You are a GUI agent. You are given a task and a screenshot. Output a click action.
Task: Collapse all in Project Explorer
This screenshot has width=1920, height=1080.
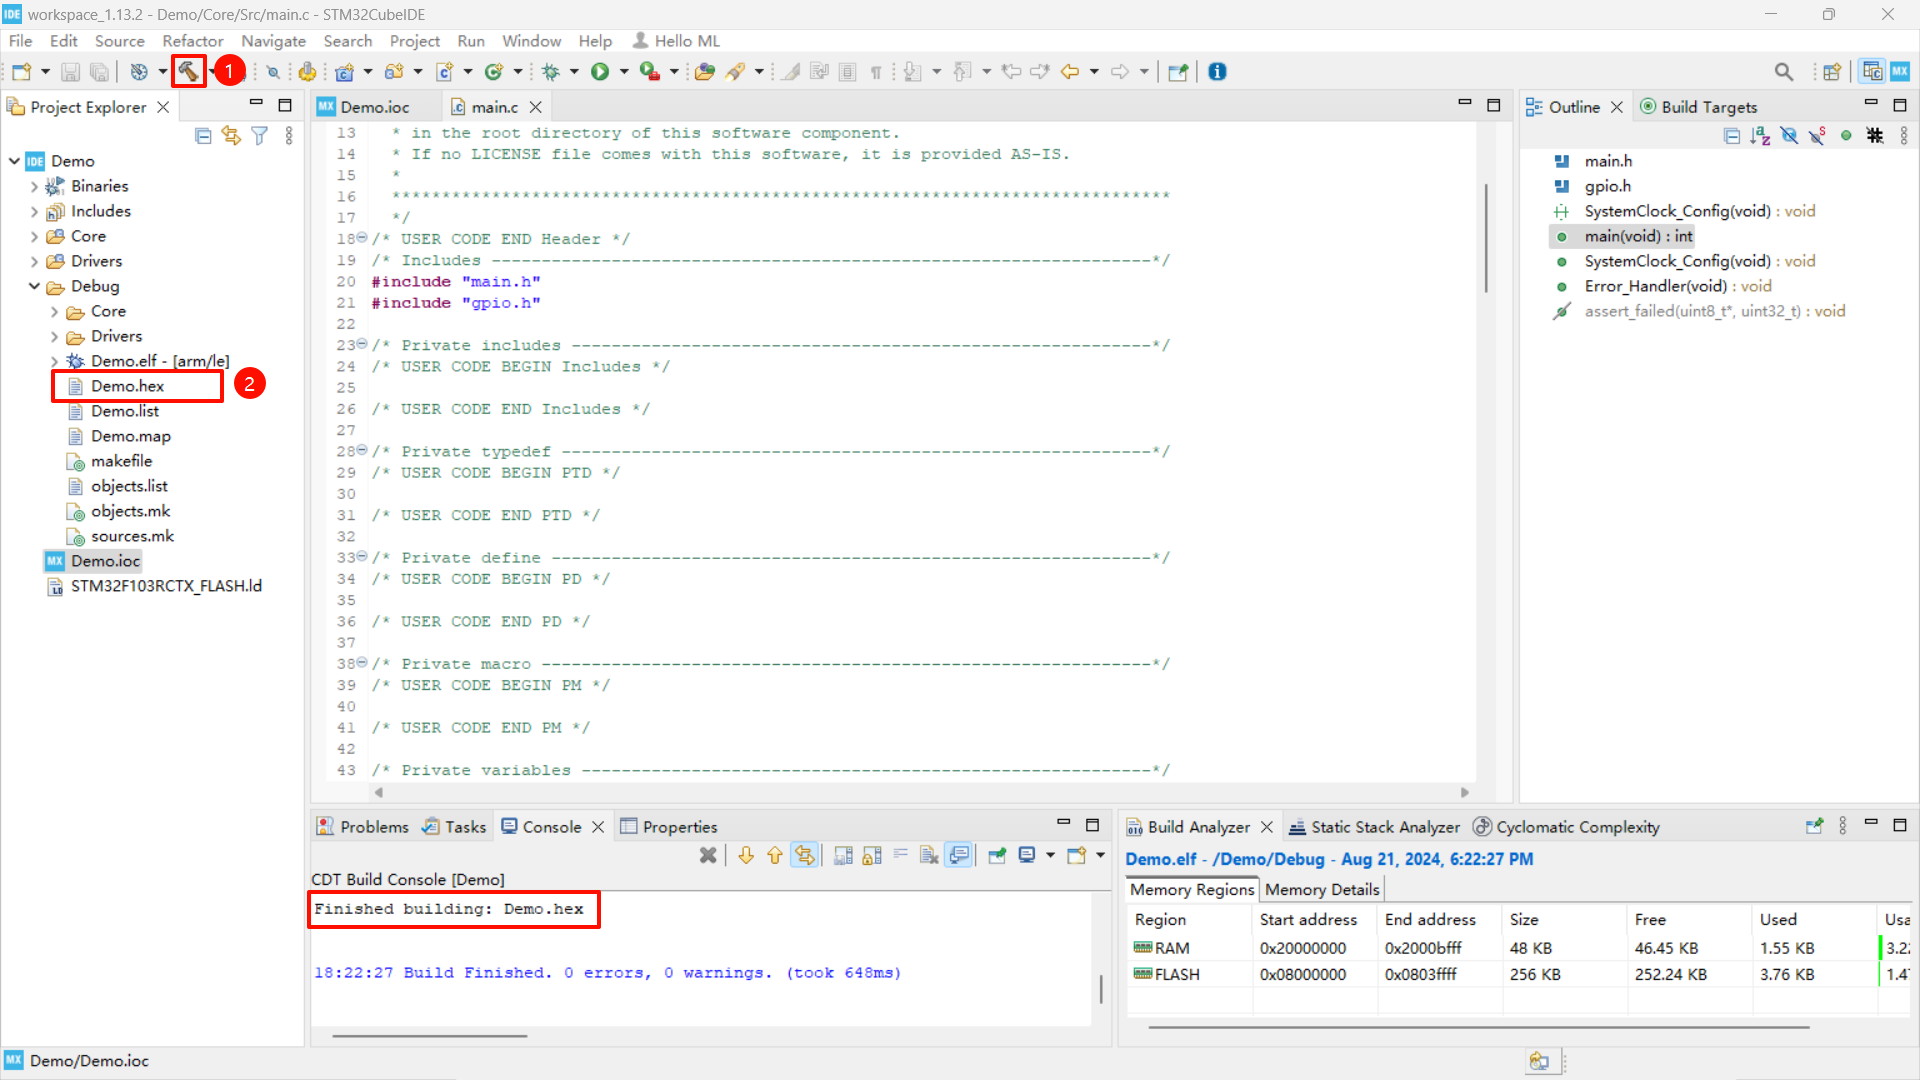pyautogui.click(x=203, y=136)
